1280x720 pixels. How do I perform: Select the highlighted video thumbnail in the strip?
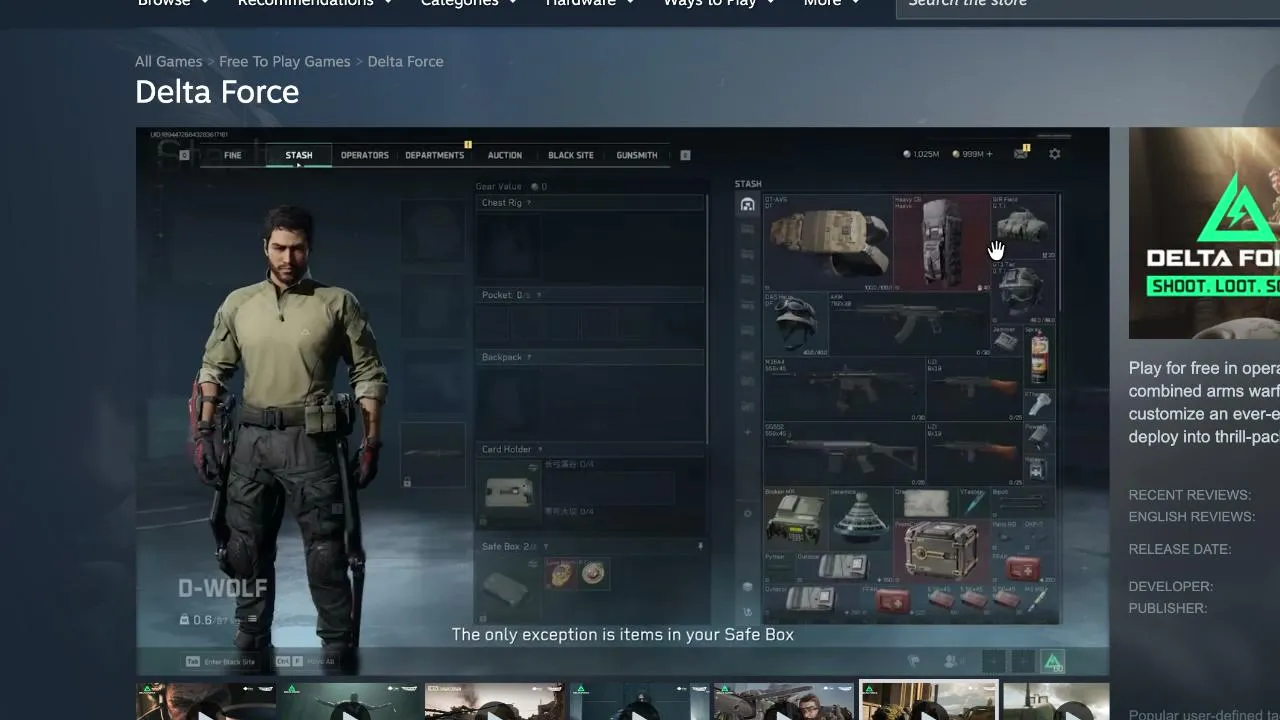click(x=929, y=701)
